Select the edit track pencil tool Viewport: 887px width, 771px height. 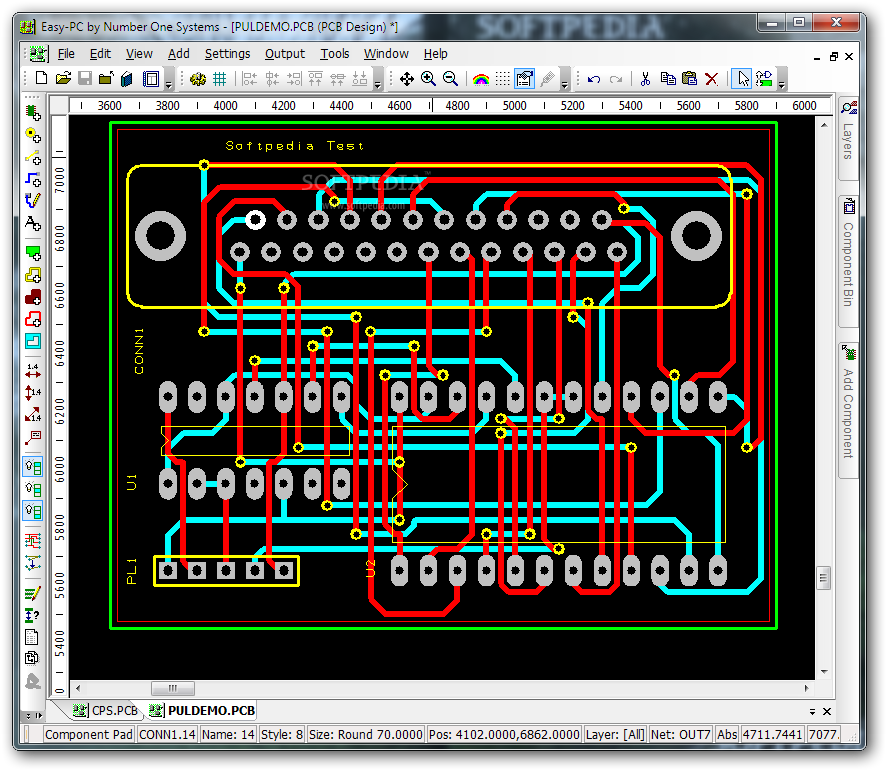(x=33, y=201)
